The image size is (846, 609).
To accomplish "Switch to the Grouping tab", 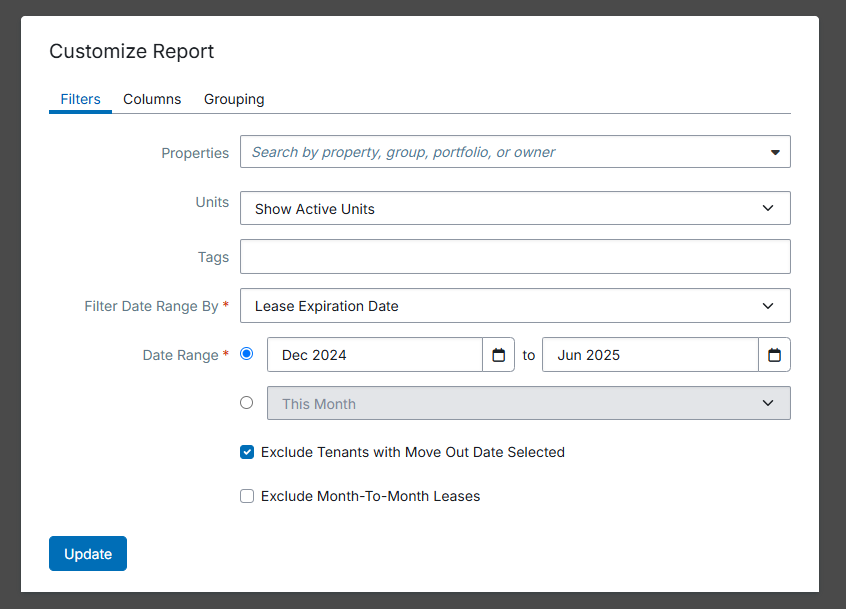I will (234, 99).
